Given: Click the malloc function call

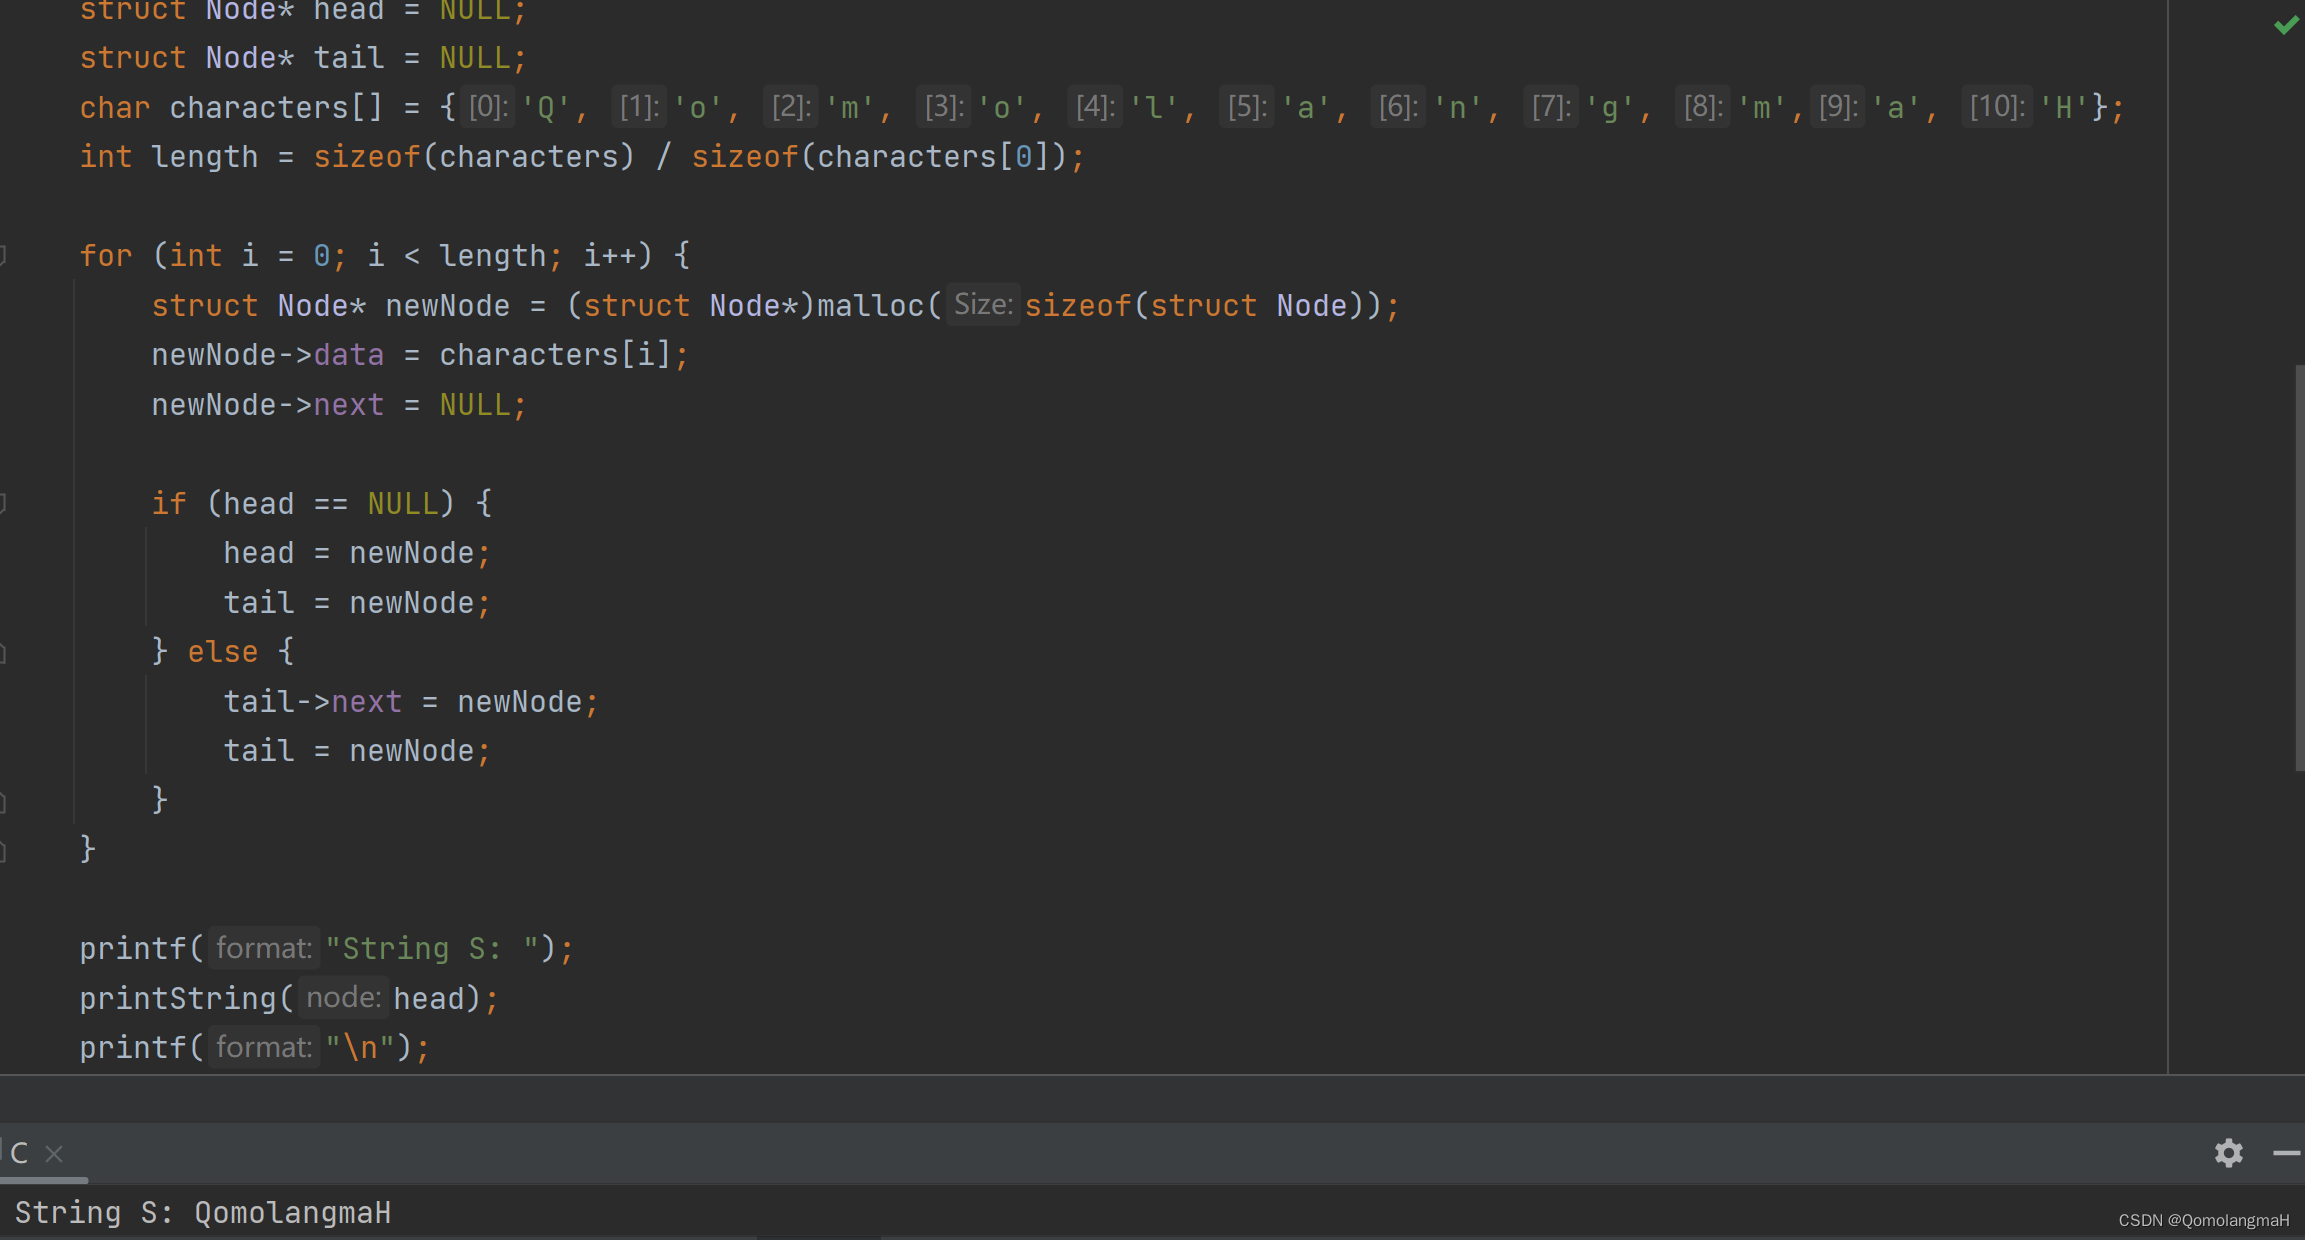Looking at the screenshot, I should tap(871, 306).
